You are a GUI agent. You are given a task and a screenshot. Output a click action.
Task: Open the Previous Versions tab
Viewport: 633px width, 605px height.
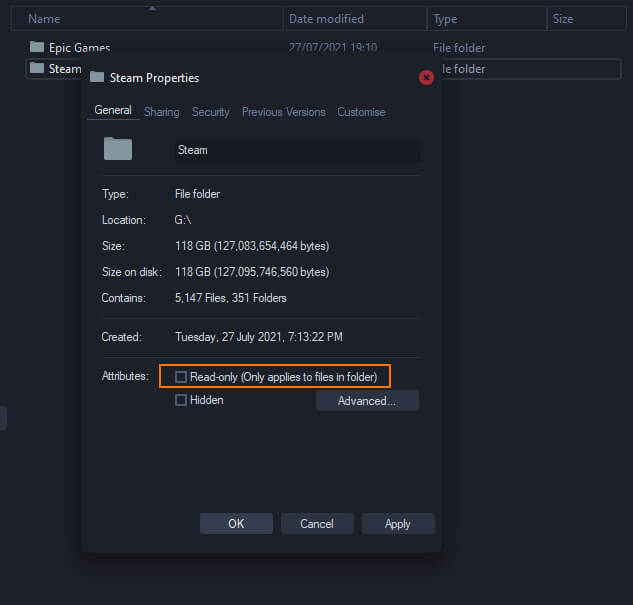click(284, 112)
